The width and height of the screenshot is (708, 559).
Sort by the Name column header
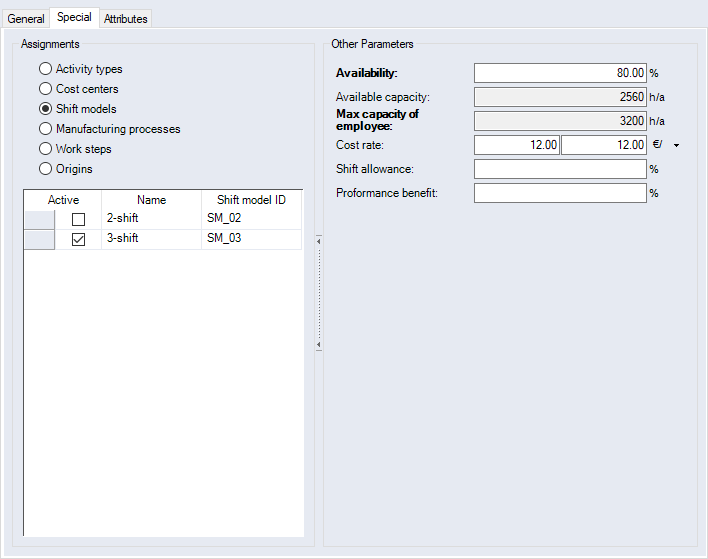point(151,200)
